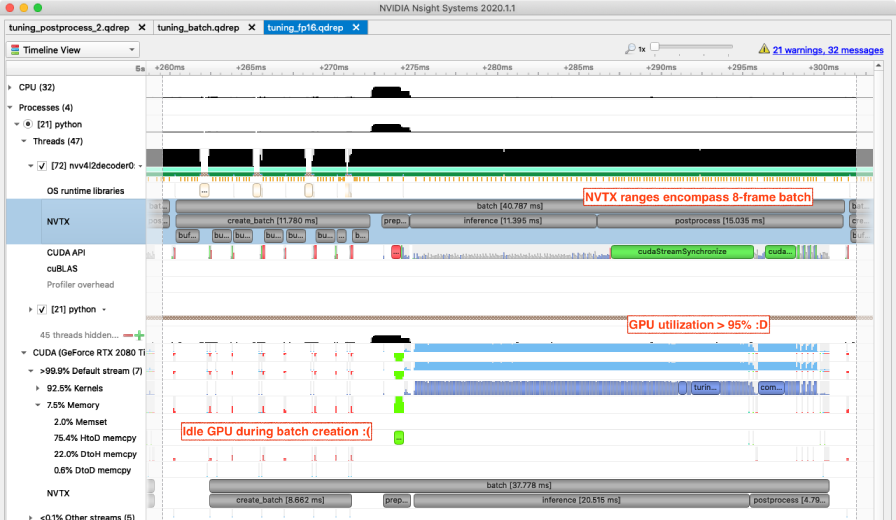Select the 22.0% DtoH memcpy row

pos(95,454)
